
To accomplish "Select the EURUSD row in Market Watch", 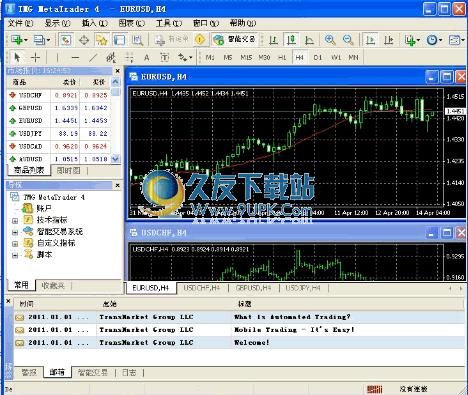I will coord(59,121).
